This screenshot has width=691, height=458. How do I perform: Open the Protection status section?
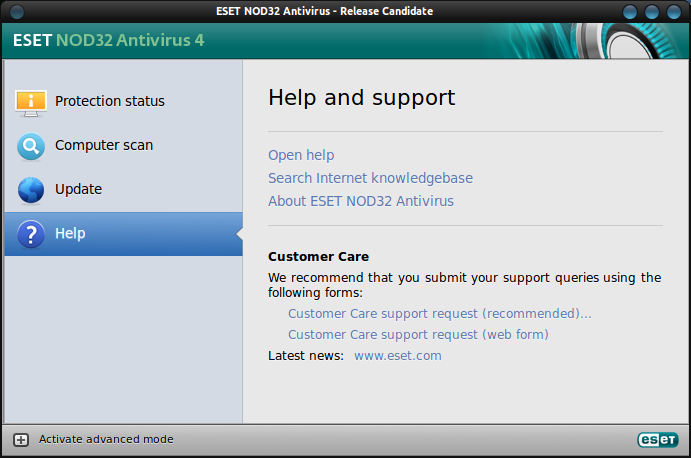point(123,102)
